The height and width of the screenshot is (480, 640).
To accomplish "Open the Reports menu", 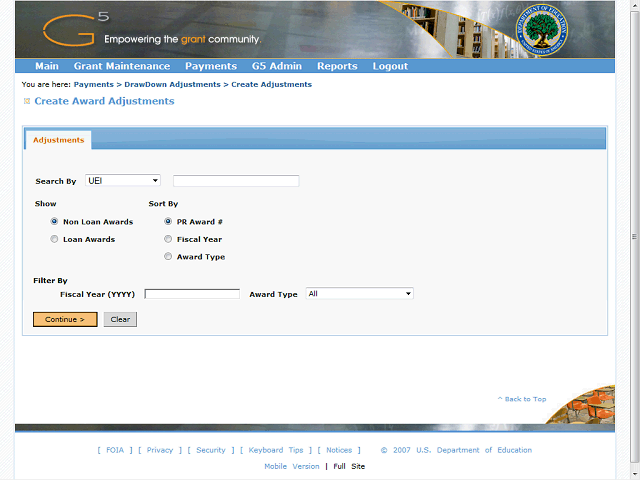I will [x=337, y=66].
